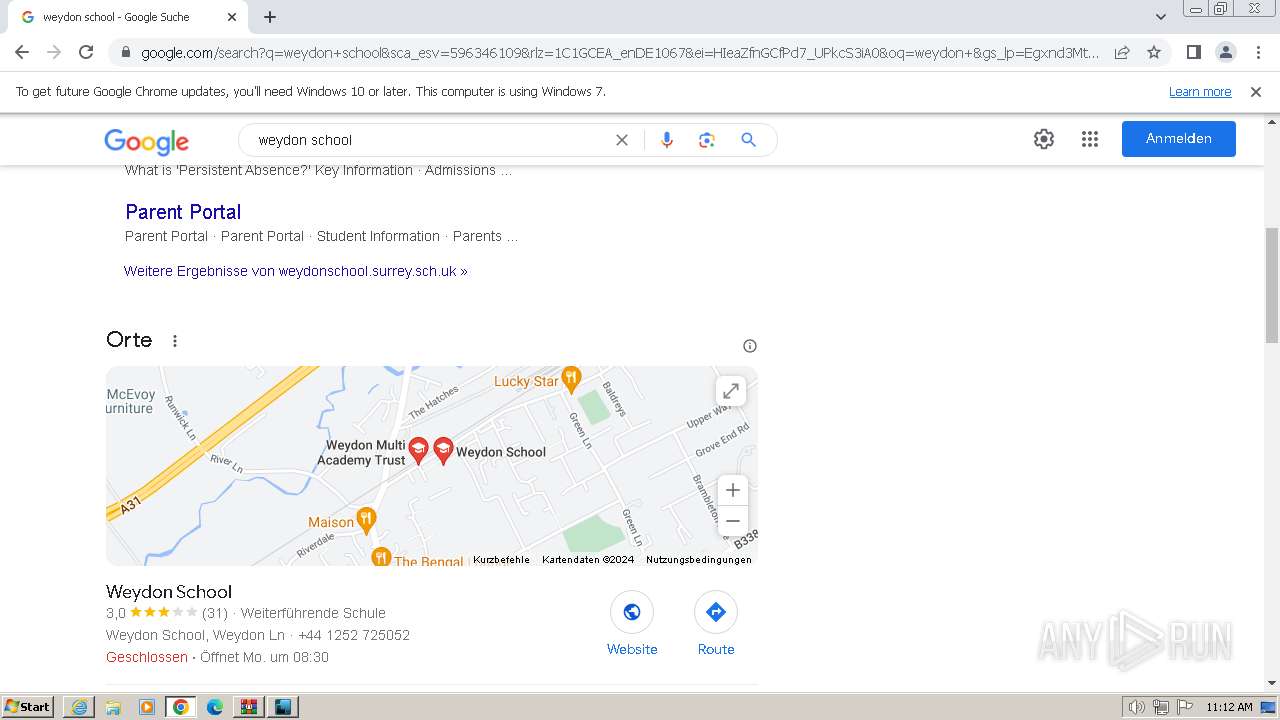The width and height of the screenshot is (1280, 720).
Task: Open the map Nutzungsbedingungen link
Action: click(698, 560)
